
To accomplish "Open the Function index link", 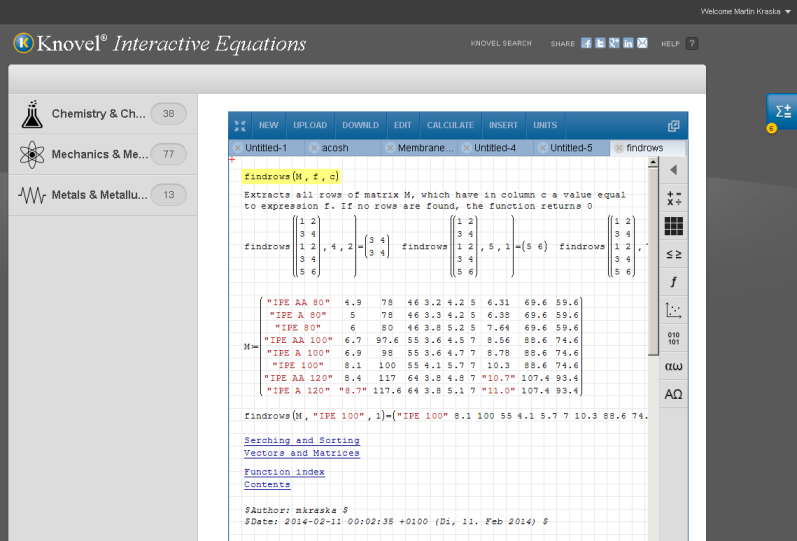I will [x=284, y=472].
